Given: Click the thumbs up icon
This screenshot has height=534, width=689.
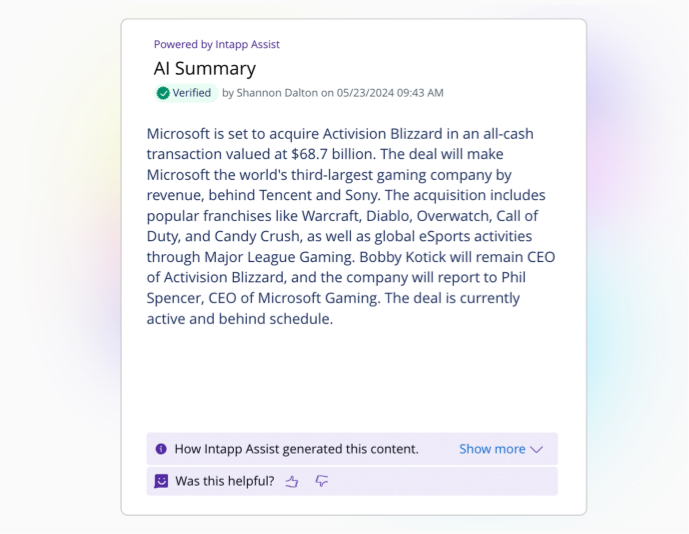Looking at the screenshot, I should point(292,482).
